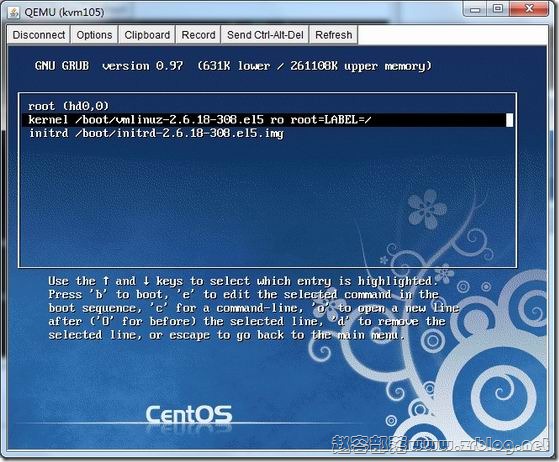The image size is (559, 462).
Task: Click the GNU GRUB version header
Action: point(233,66)
